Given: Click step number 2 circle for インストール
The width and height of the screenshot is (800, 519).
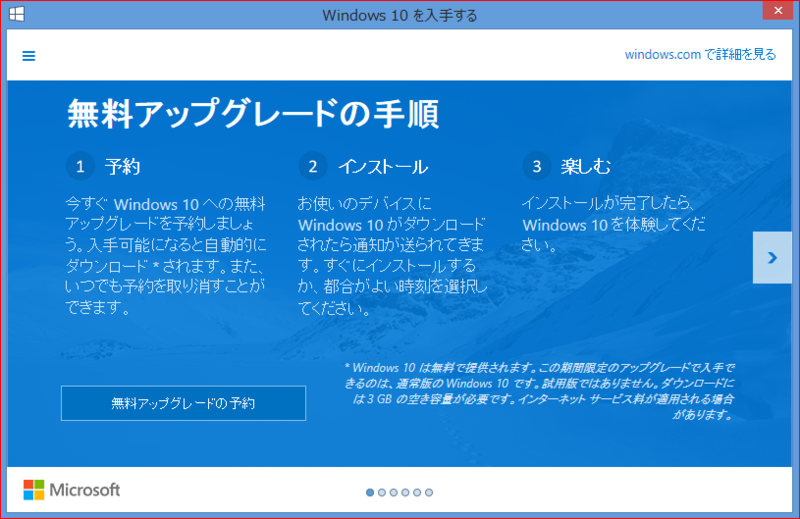Looking at the screenshot, I should 313,166.
